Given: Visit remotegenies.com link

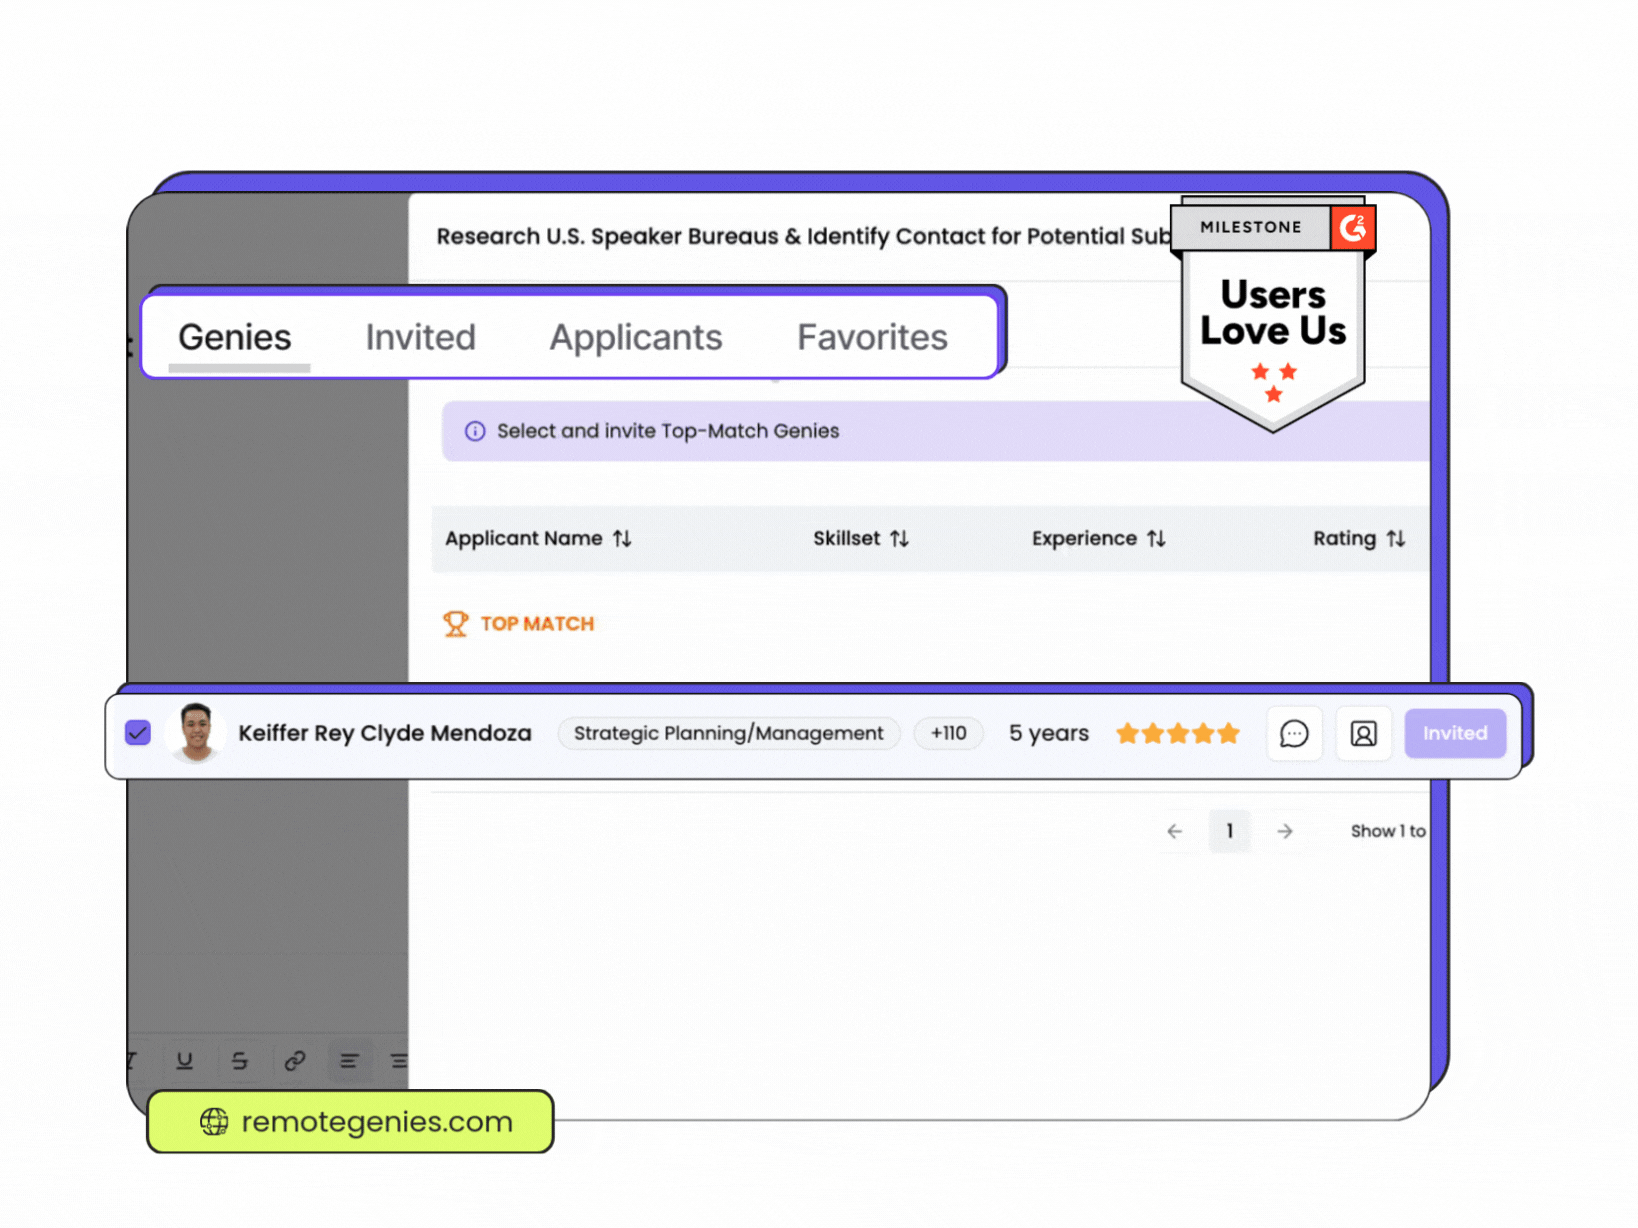Looking at the screenshot, I should 375,1123.
